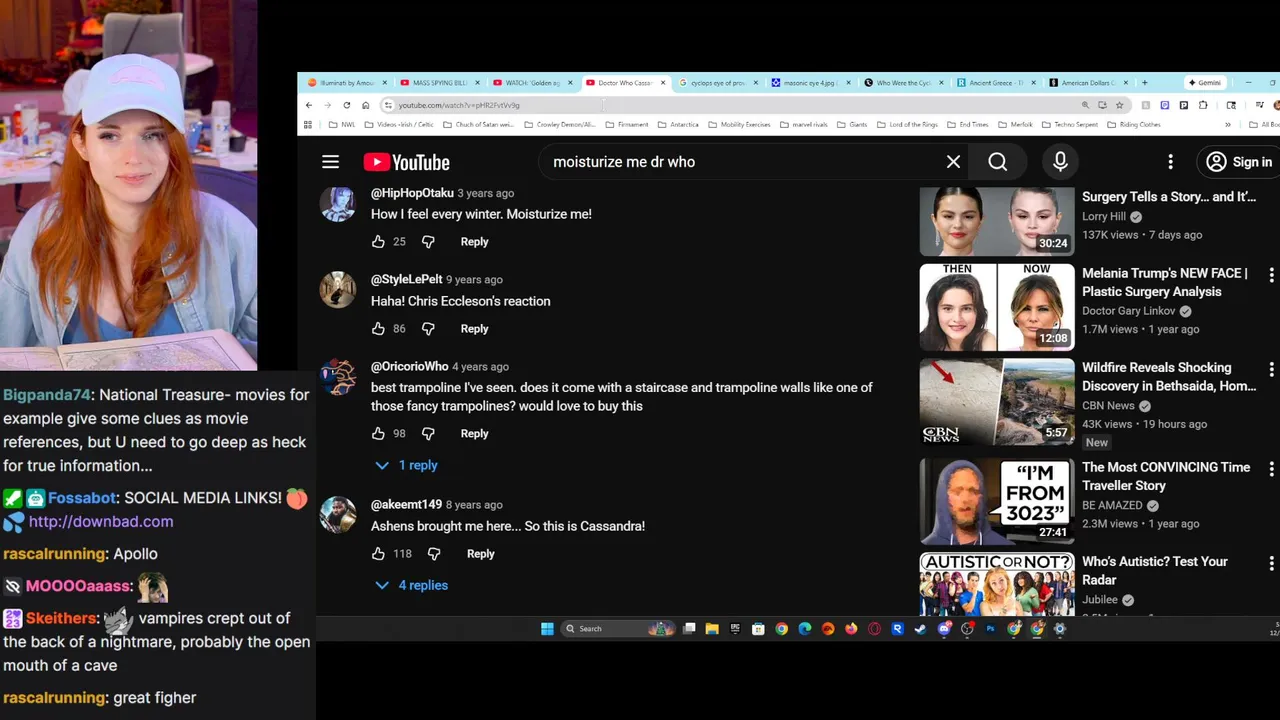The width and height of the screenshot is (1280, 720).
Task: Reply to @StyleLePelt's comment
Action: point(474,329)
